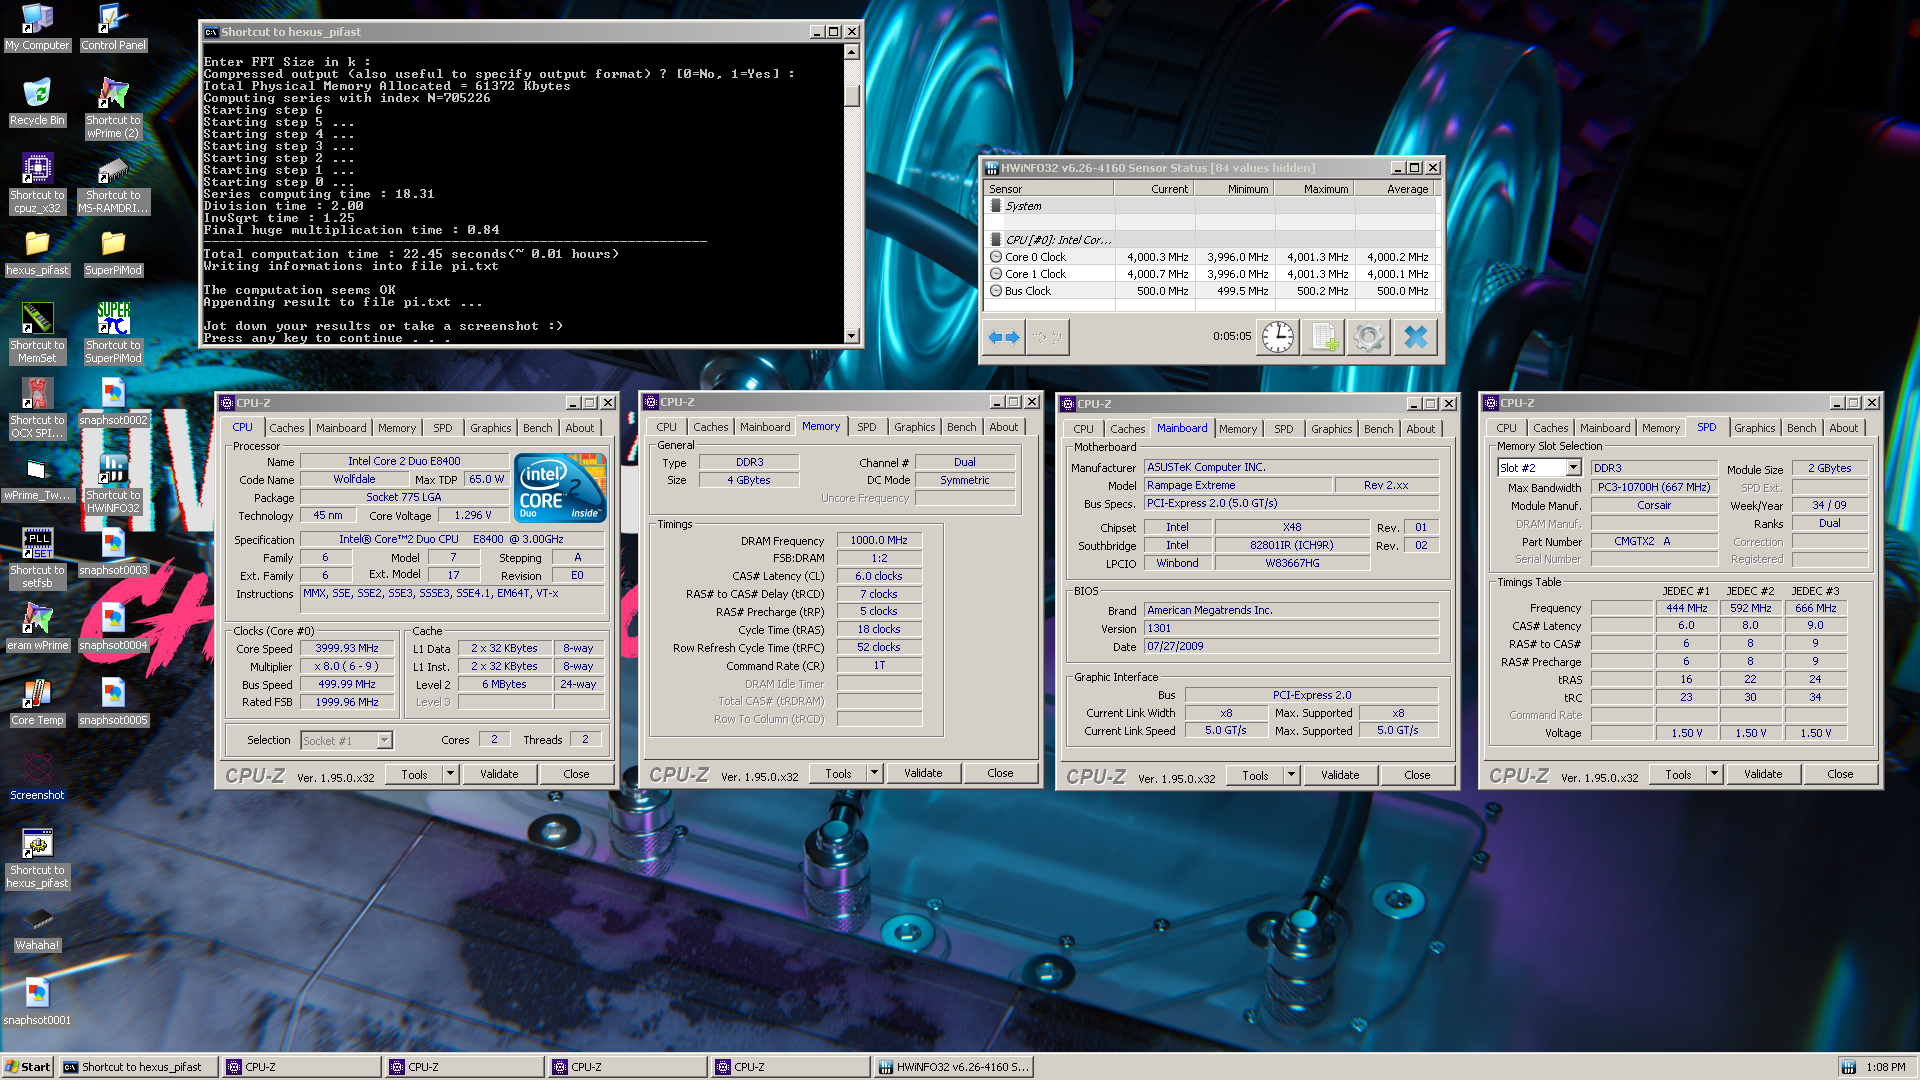Open the My Computer desktop icon

pyautogui.click(x=37, y=27)
